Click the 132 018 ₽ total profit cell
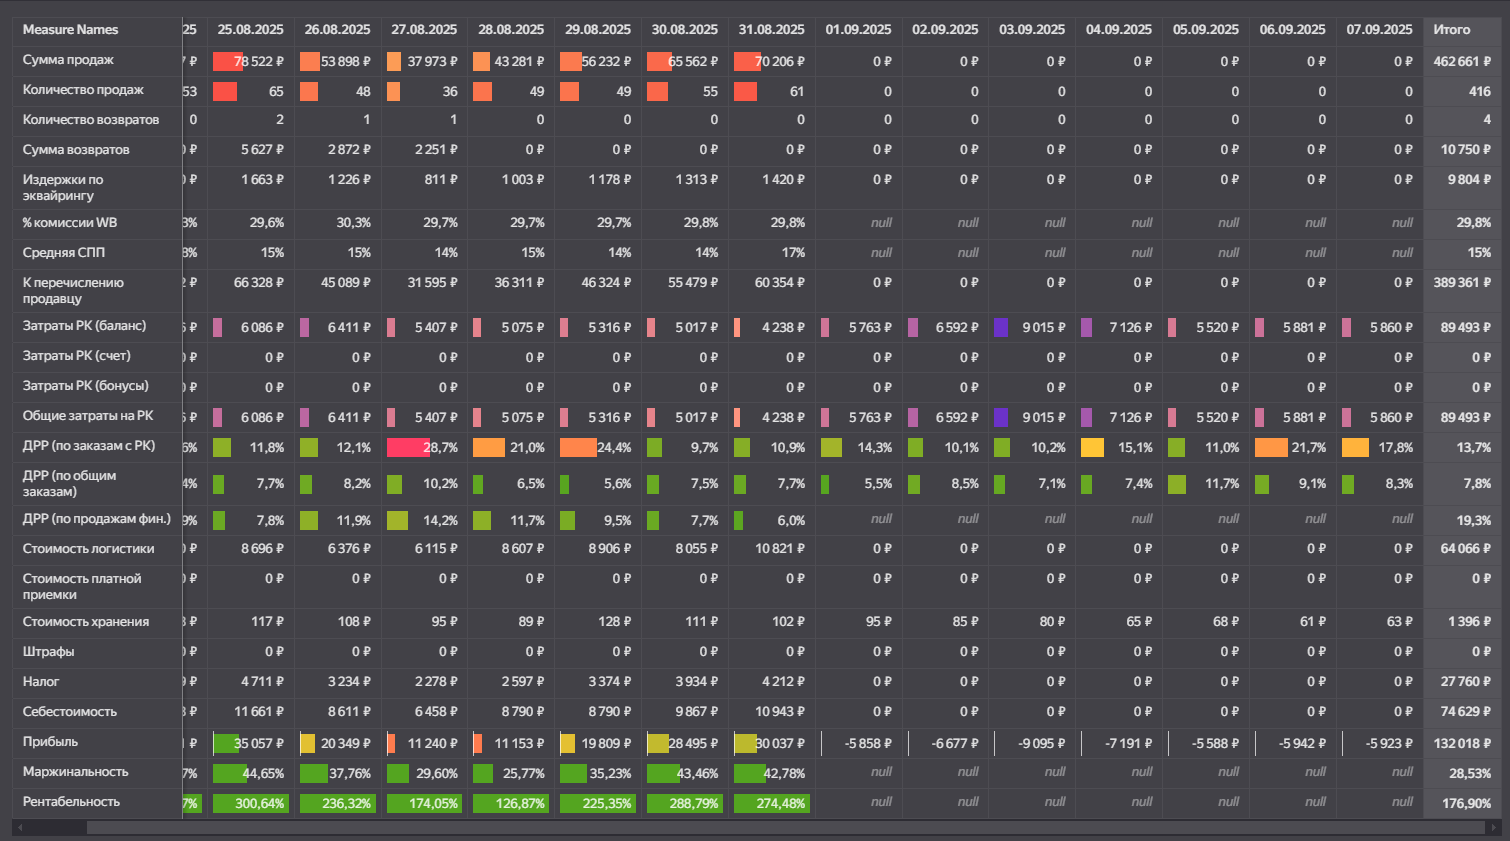1510x841 pixels. pos(1461,743)
